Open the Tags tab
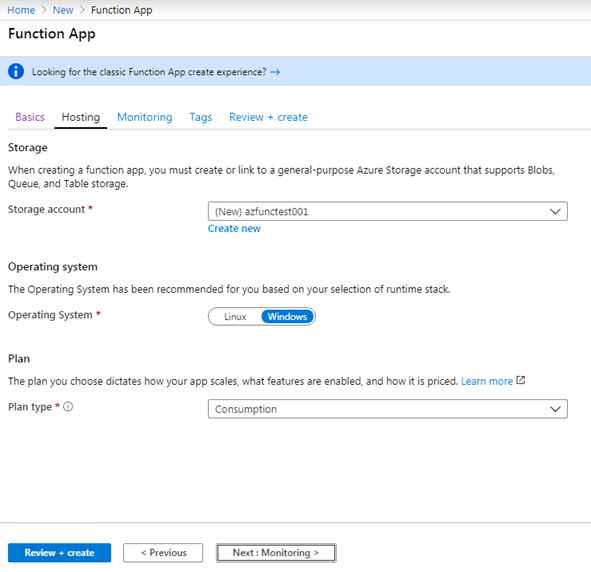This screenshot has width=591, height=572. tap(201, 117)
